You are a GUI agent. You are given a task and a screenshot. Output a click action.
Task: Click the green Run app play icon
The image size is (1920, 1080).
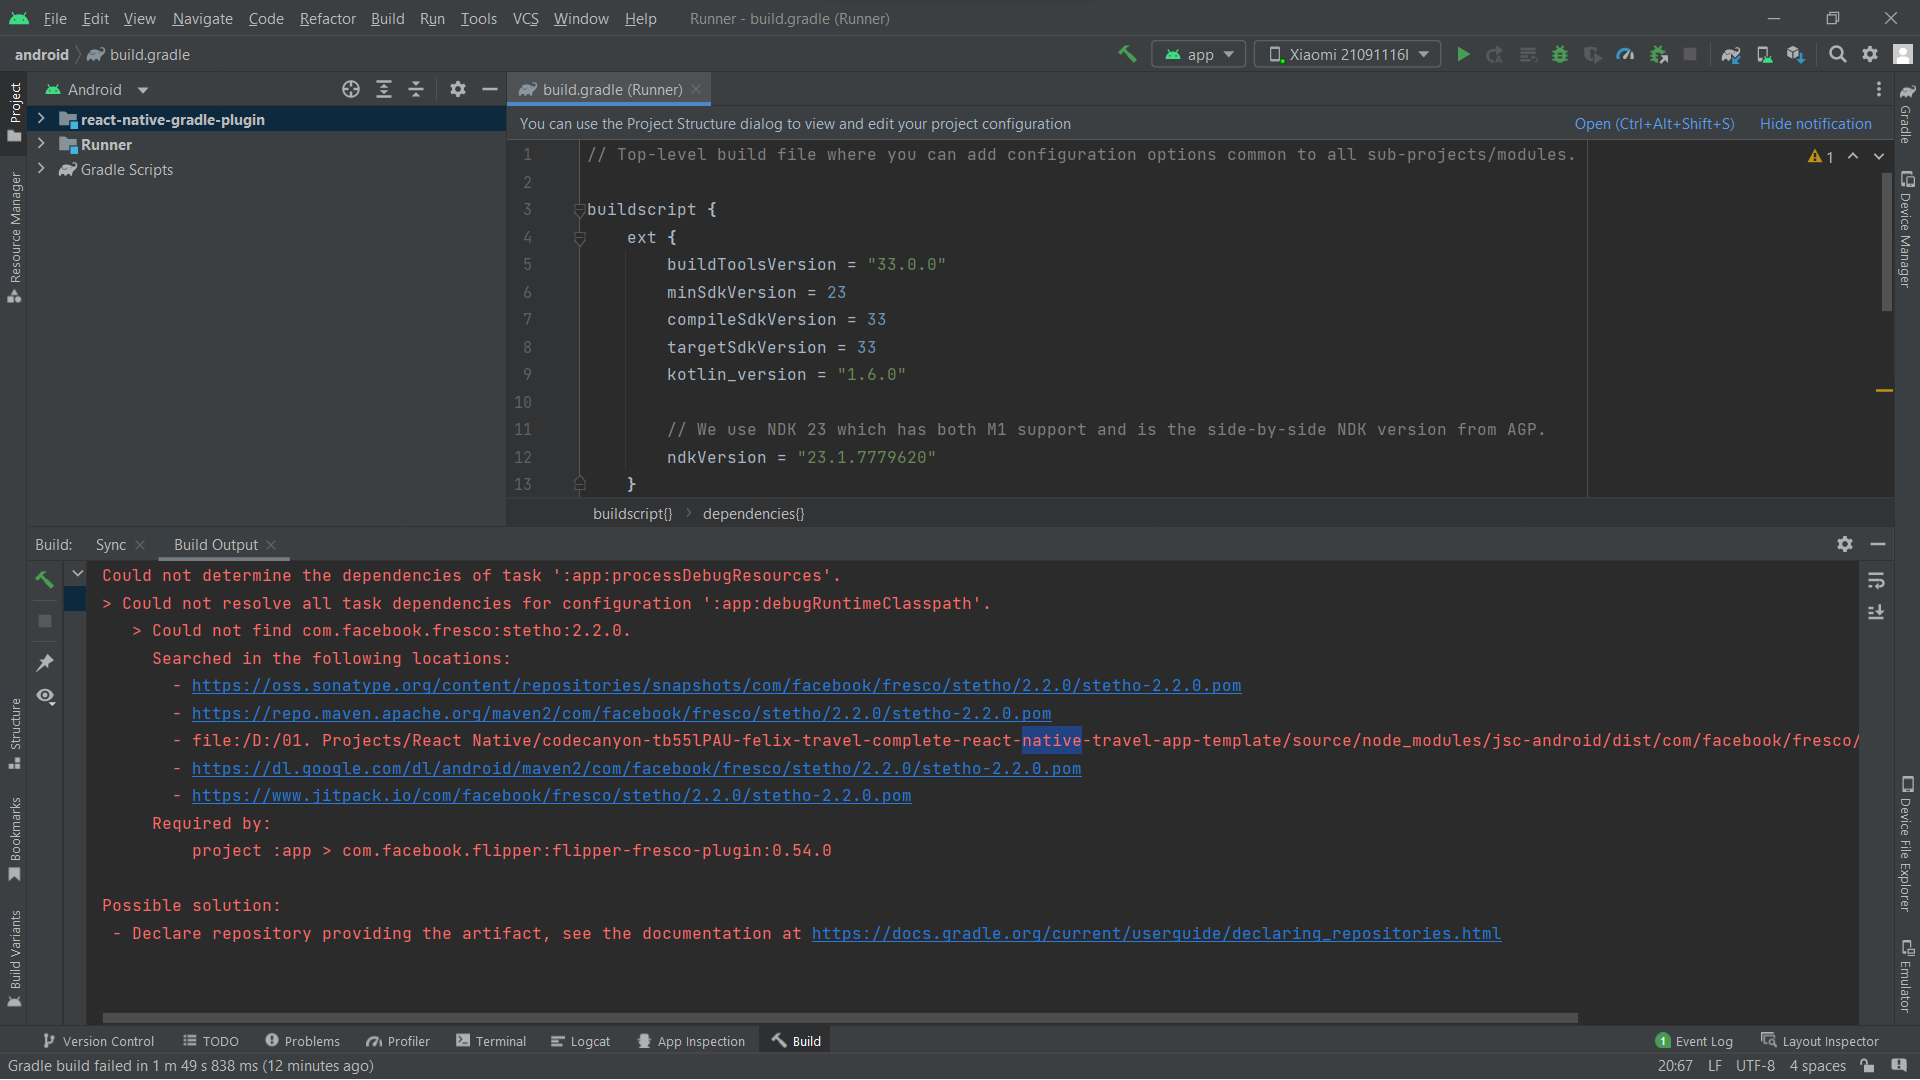[1463, 55]
